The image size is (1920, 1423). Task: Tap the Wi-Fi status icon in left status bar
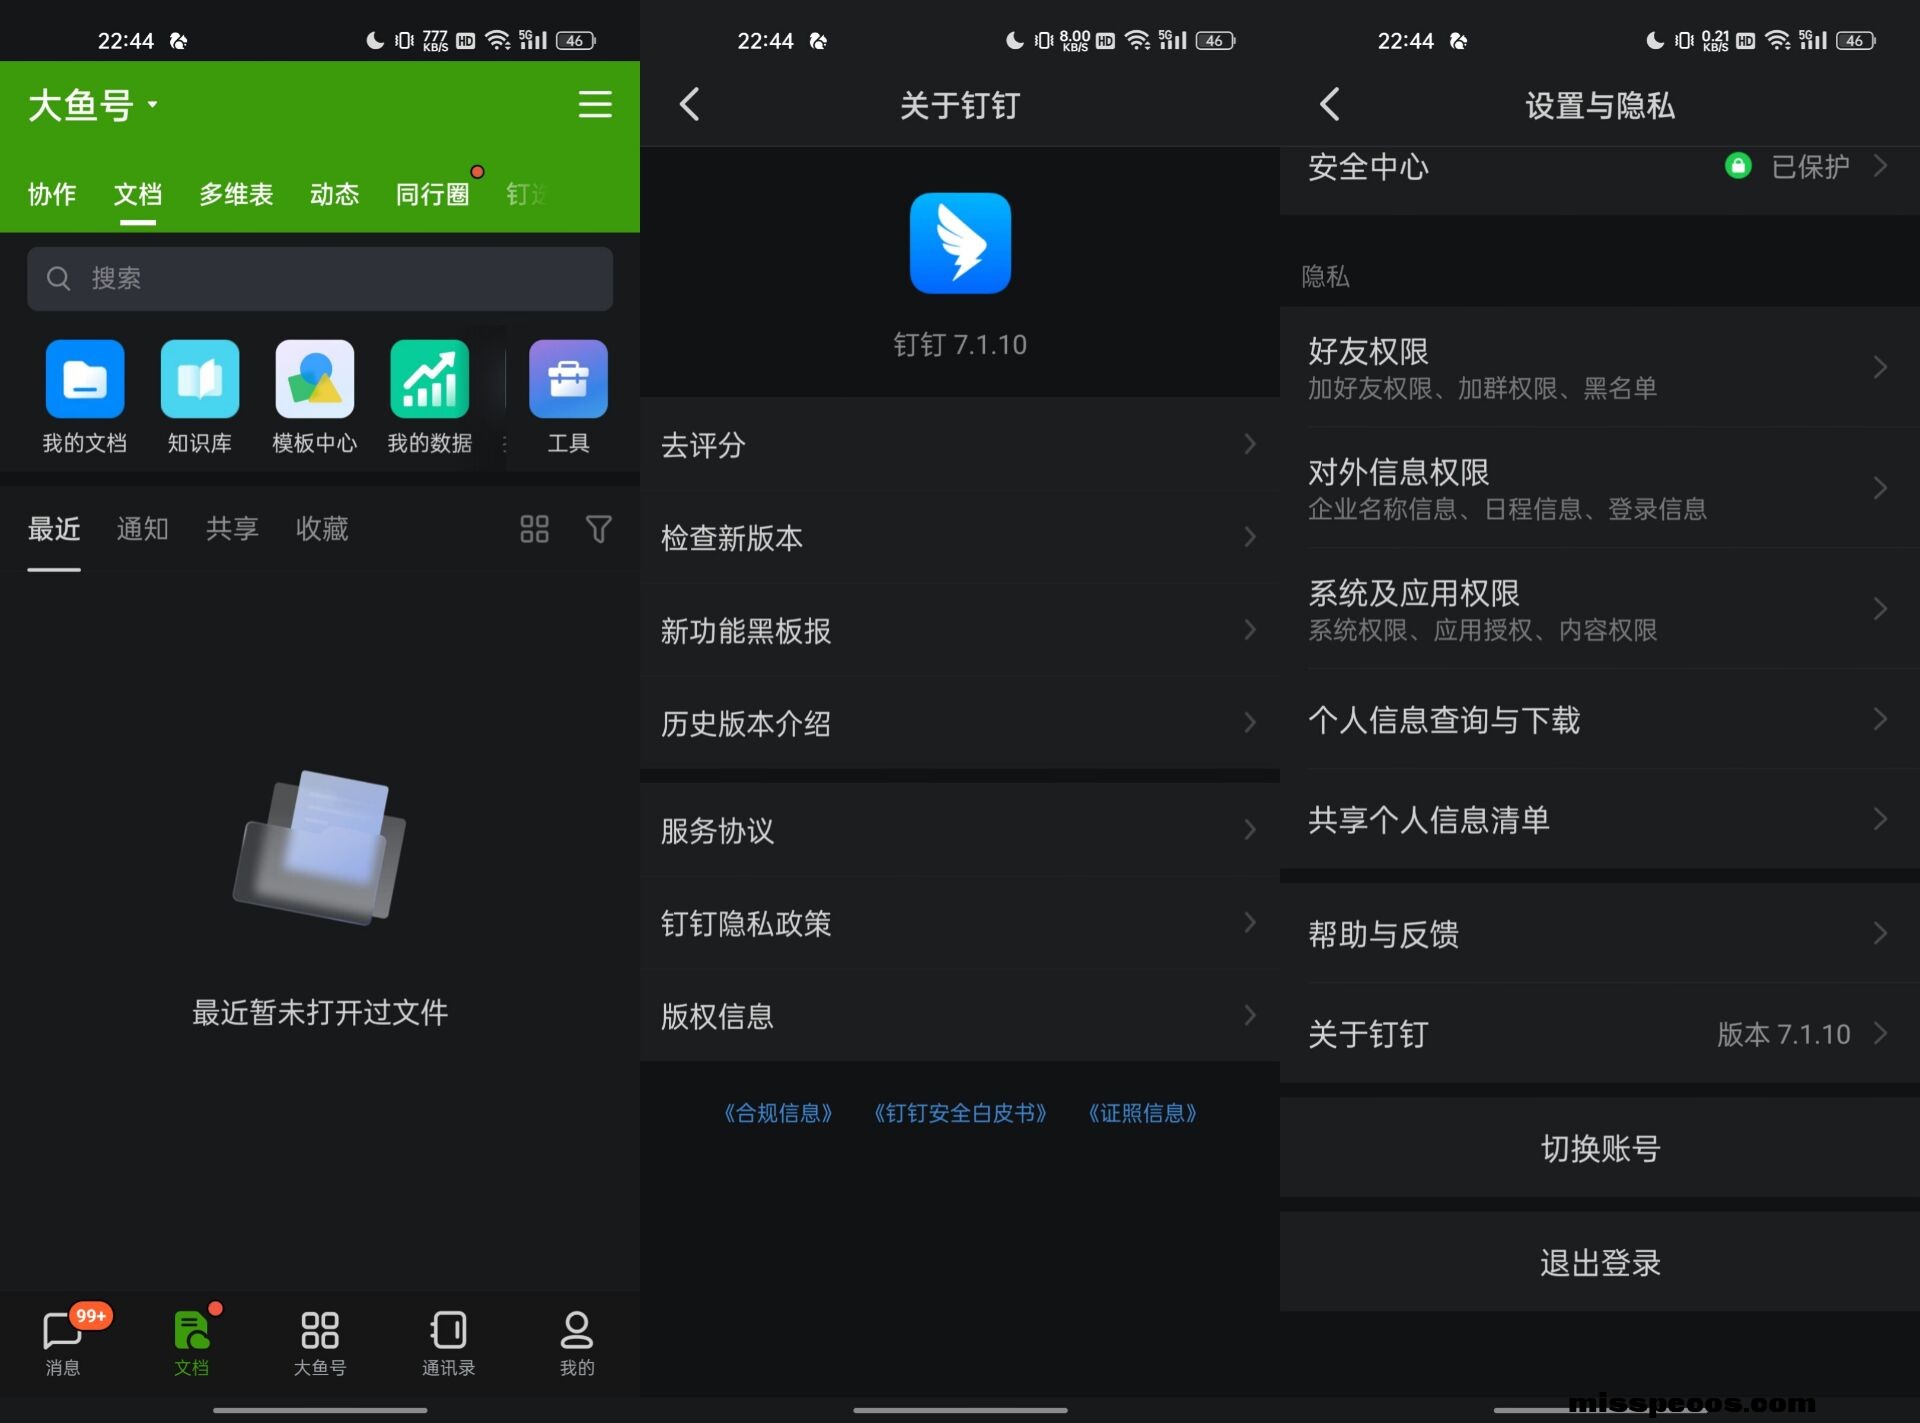click(x=498, y=40)
